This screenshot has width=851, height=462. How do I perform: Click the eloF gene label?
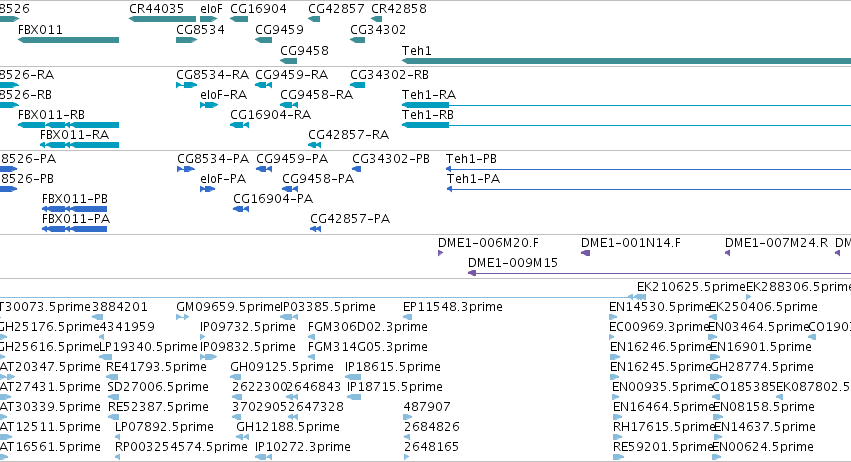click(x=211, y=9)
